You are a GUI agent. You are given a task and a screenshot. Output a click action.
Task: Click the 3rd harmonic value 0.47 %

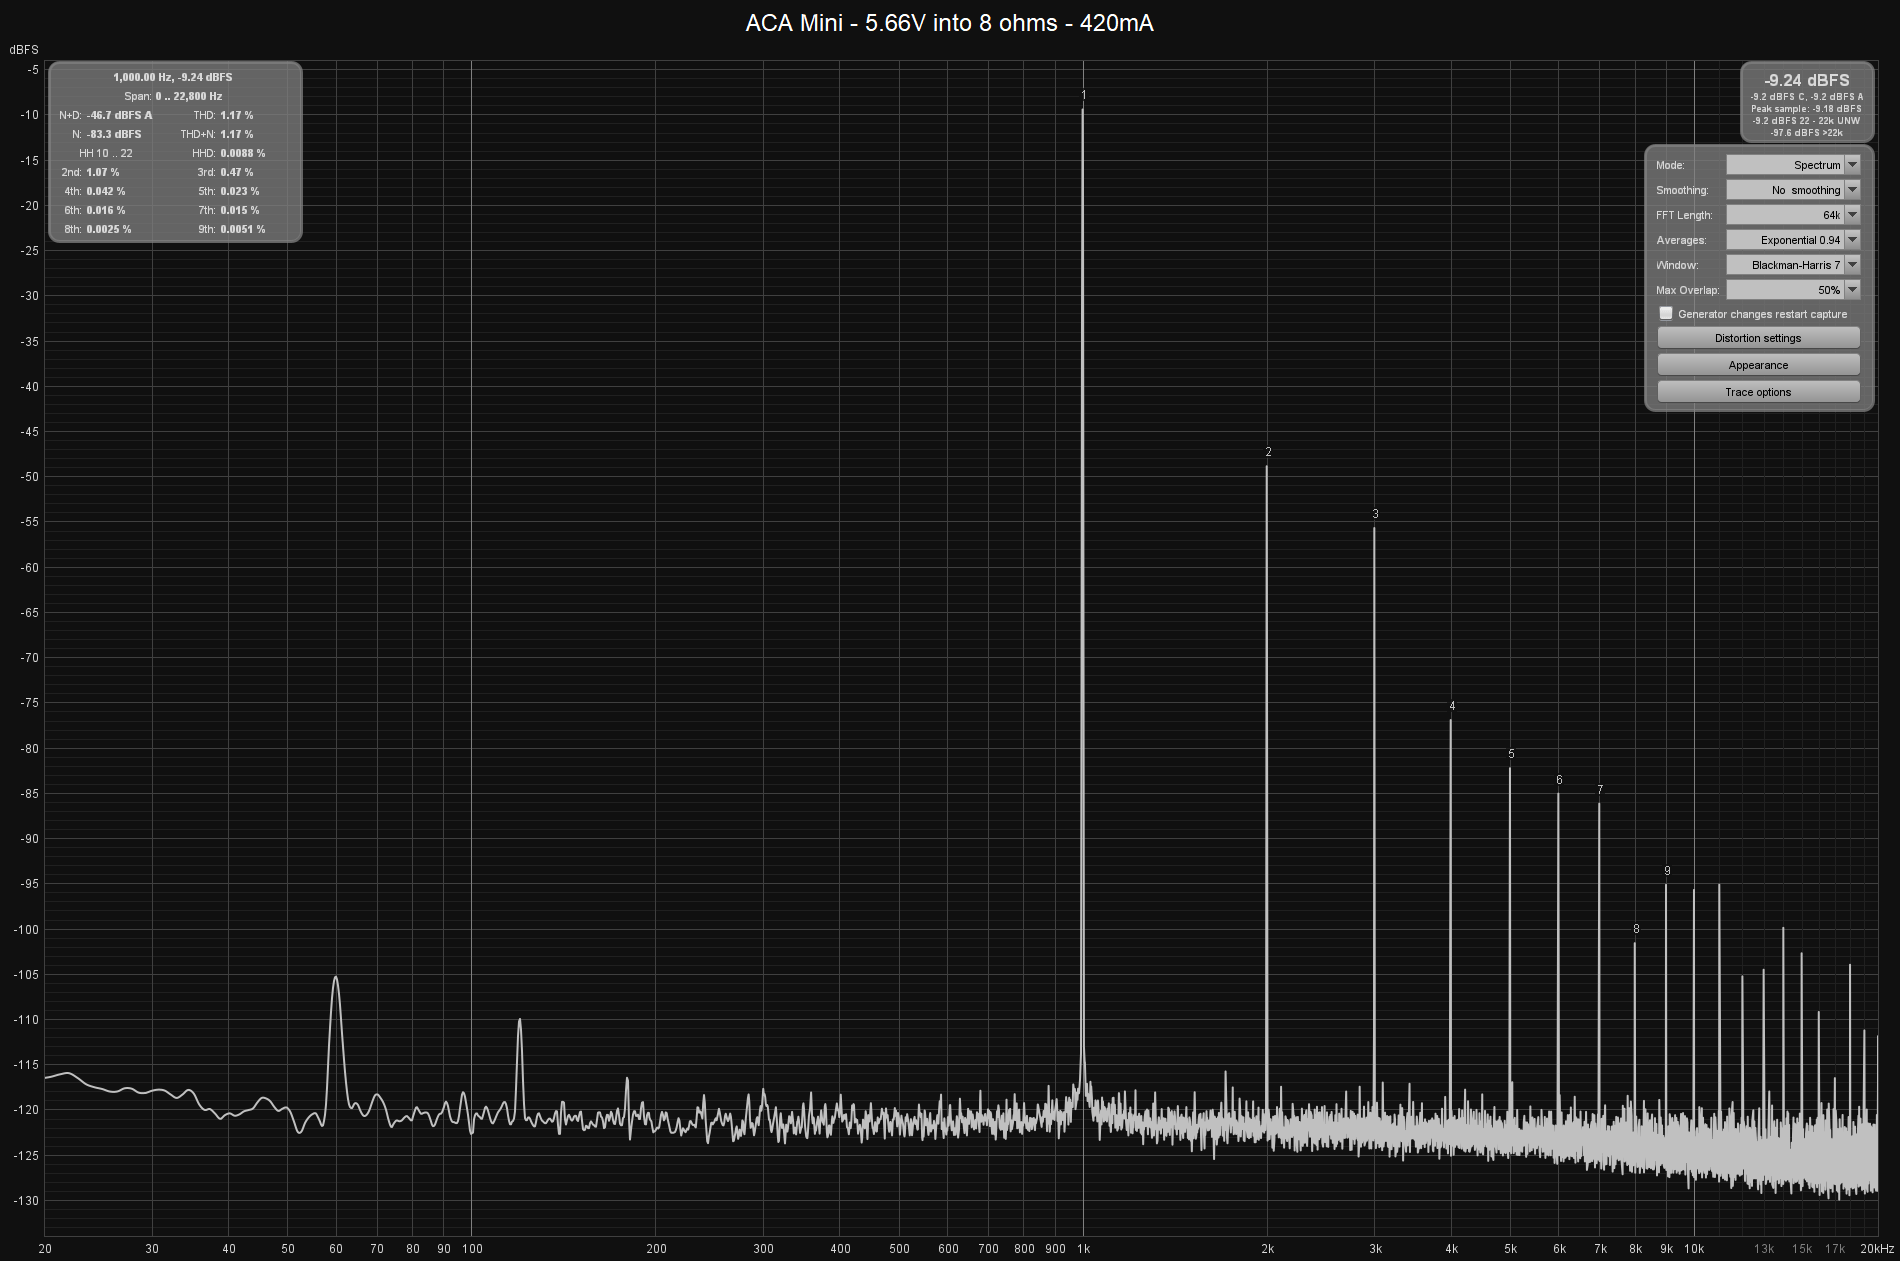(237, 172)
